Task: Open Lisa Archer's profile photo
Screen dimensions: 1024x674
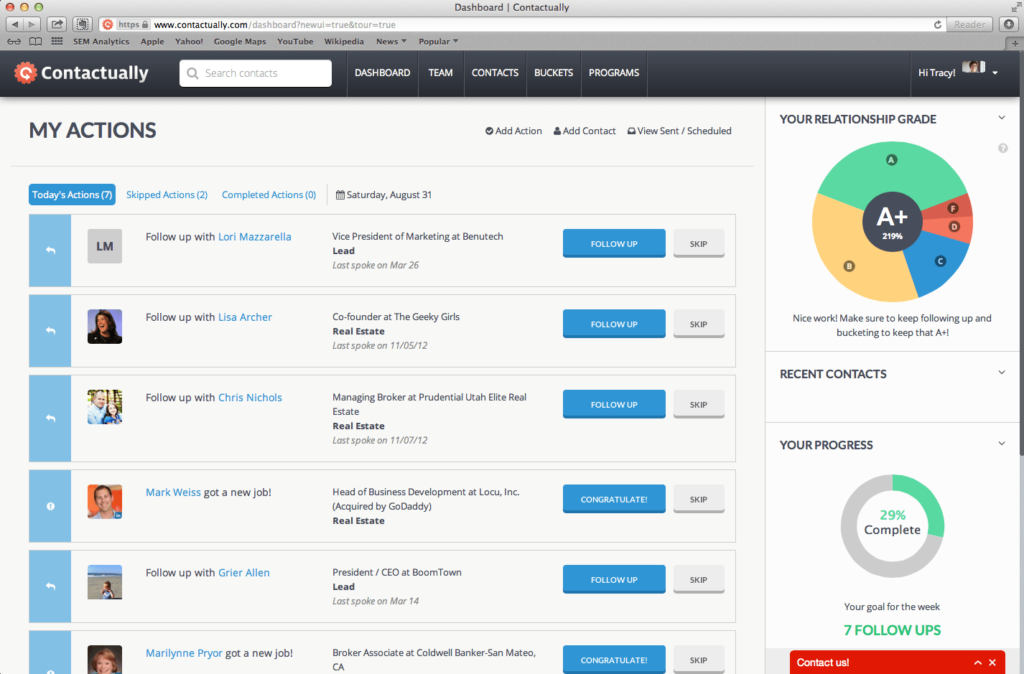Action: [104, 327]
